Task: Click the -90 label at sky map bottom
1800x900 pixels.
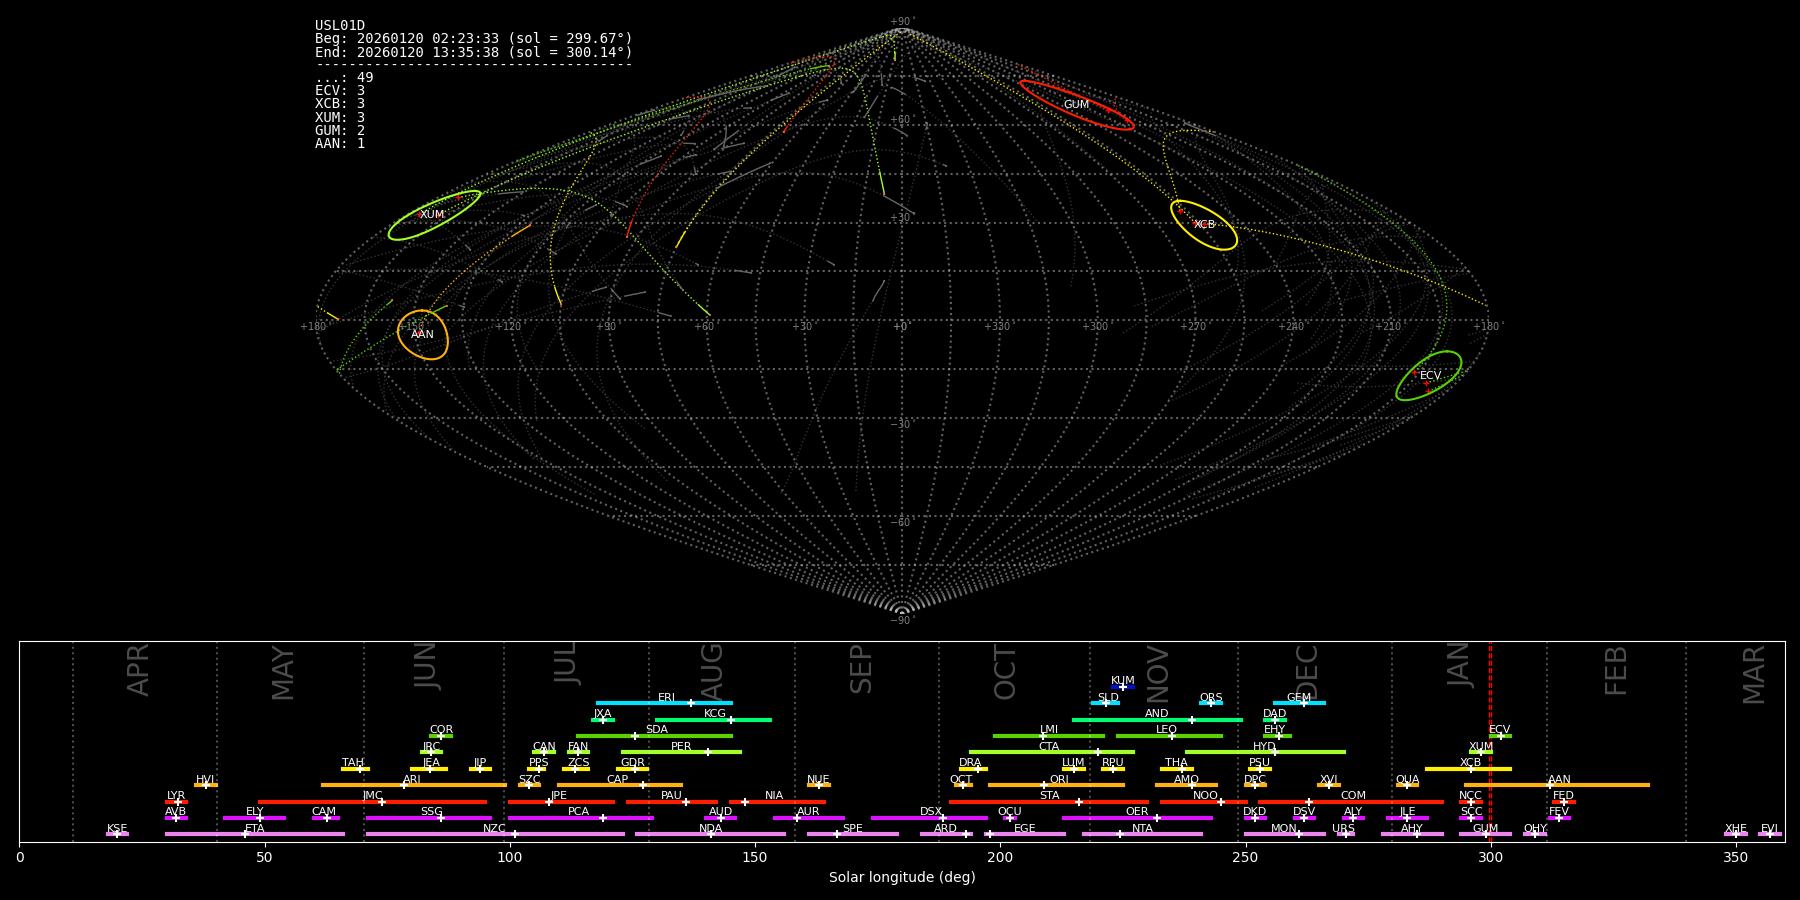Action: click(901, 621)
